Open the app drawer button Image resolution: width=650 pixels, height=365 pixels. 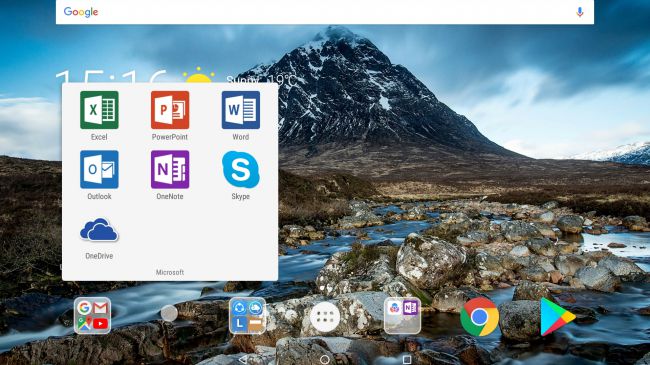point(325,317)
